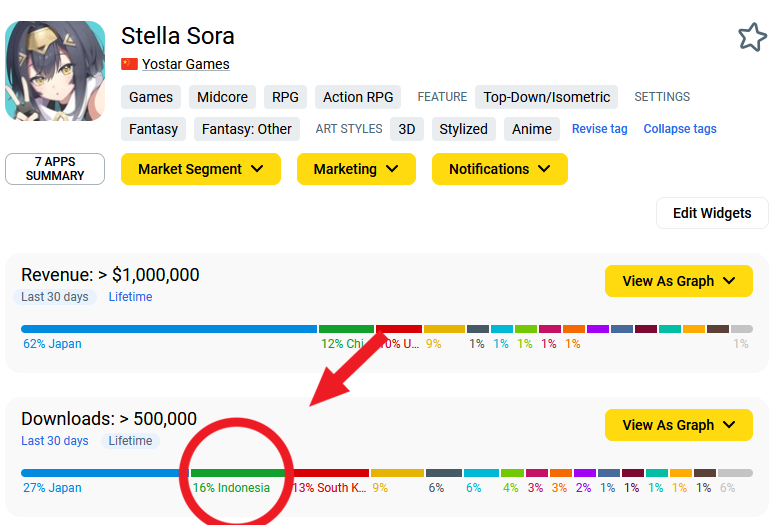The height and width of the screenshot is (525, 778).
Task: Click the red South Korea downloads bar segment
Action: coord(331,473)
